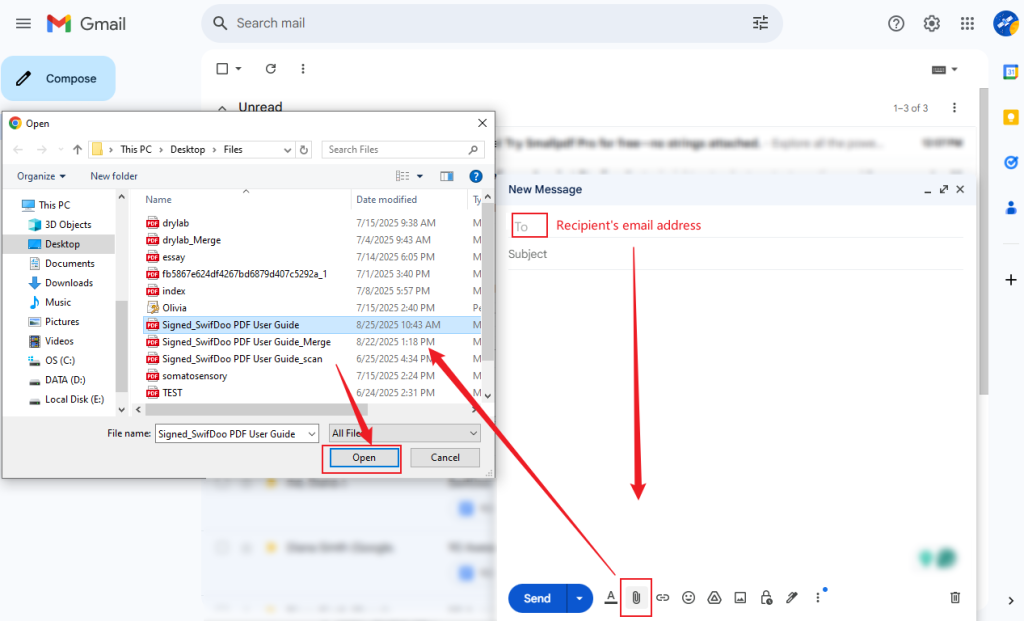Open the Google Tasks side panel
1024x621 pixels.
pyautogui.click(x=1010, y=162)
